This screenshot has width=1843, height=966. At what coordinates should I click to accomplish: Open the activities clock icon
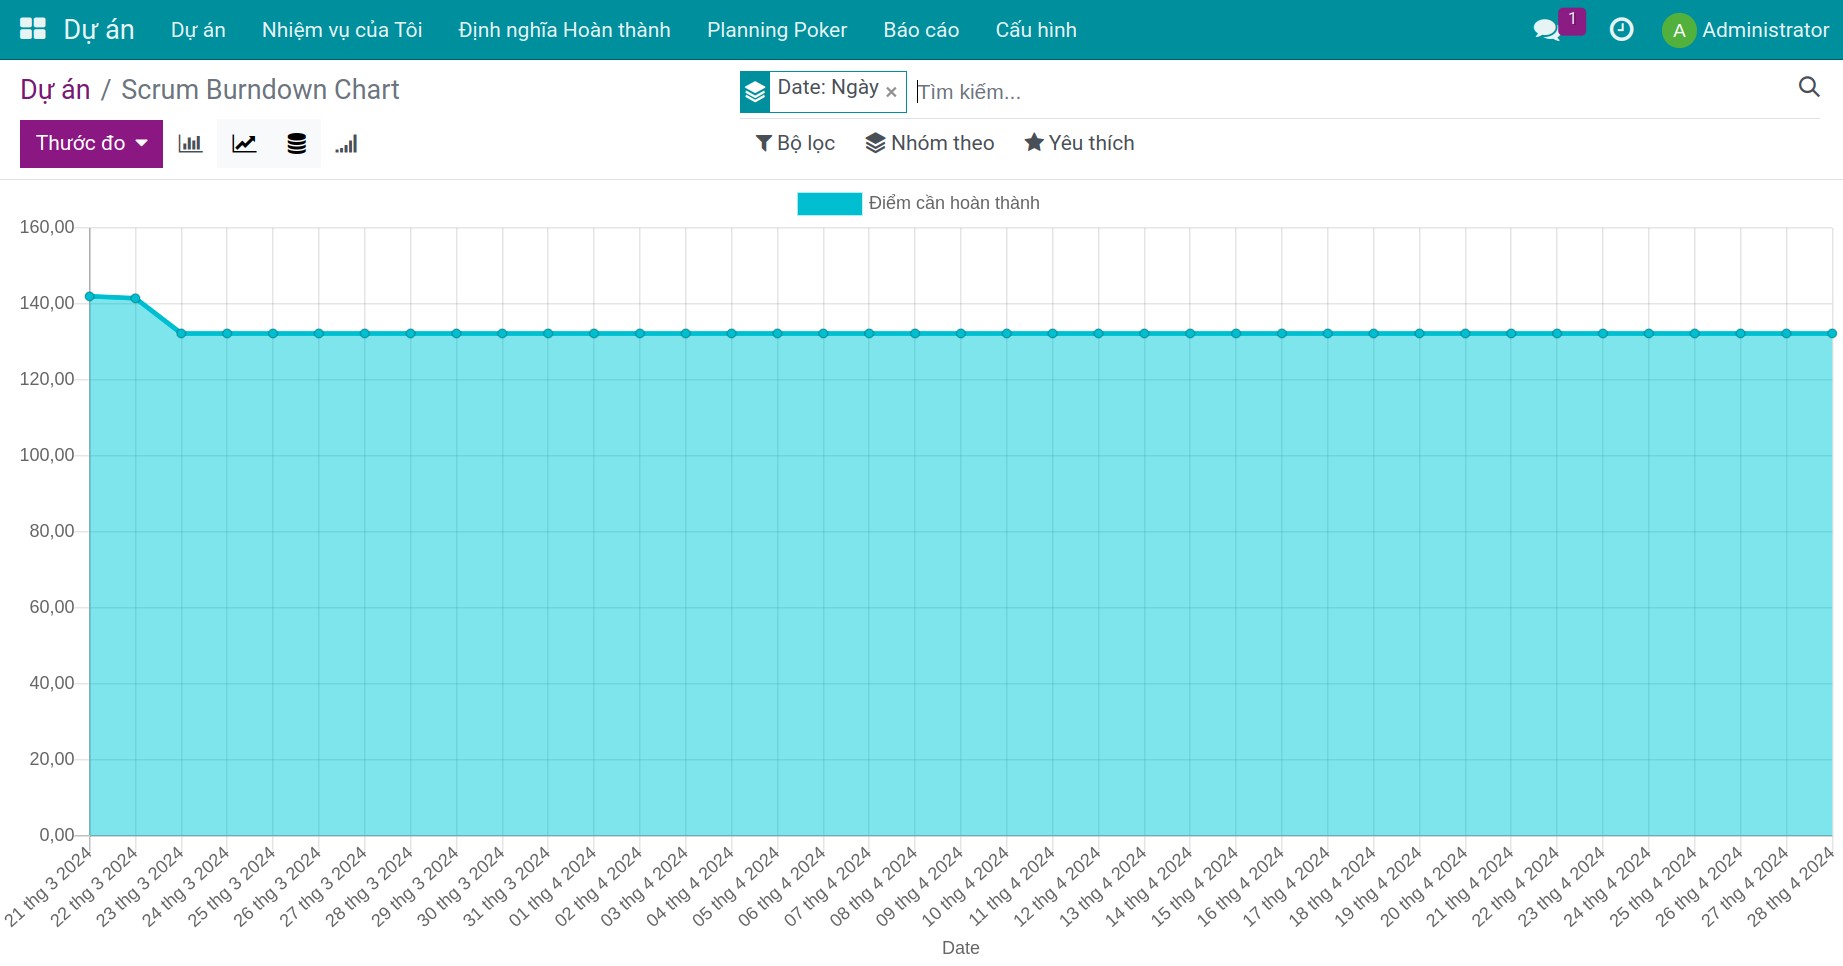click(x=1621, y=30)
